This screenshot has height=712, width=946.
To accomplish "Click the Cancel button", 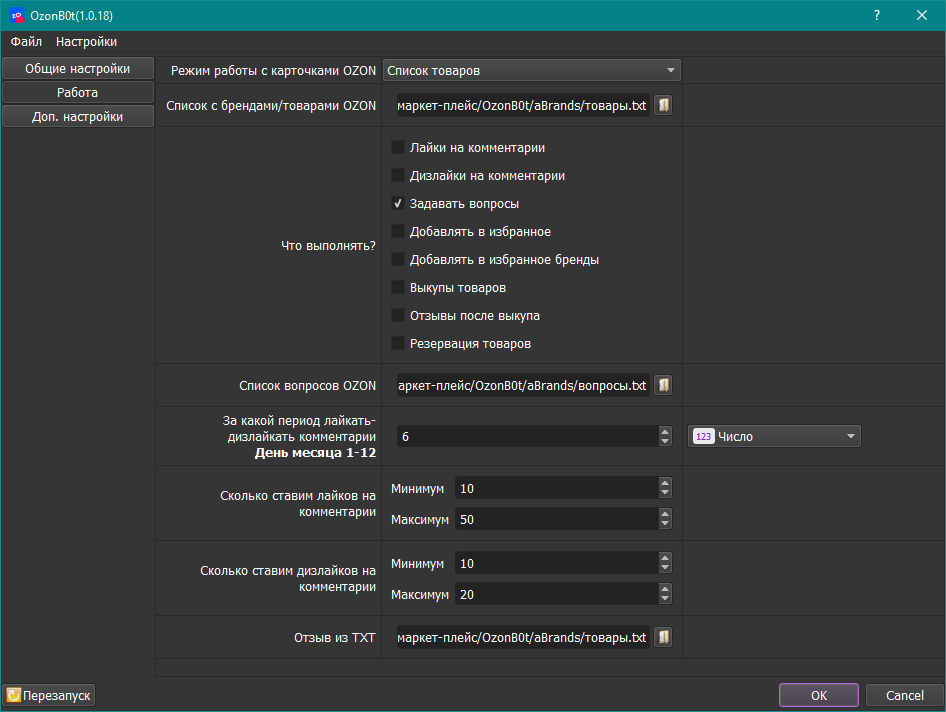I will click(904, 695).
